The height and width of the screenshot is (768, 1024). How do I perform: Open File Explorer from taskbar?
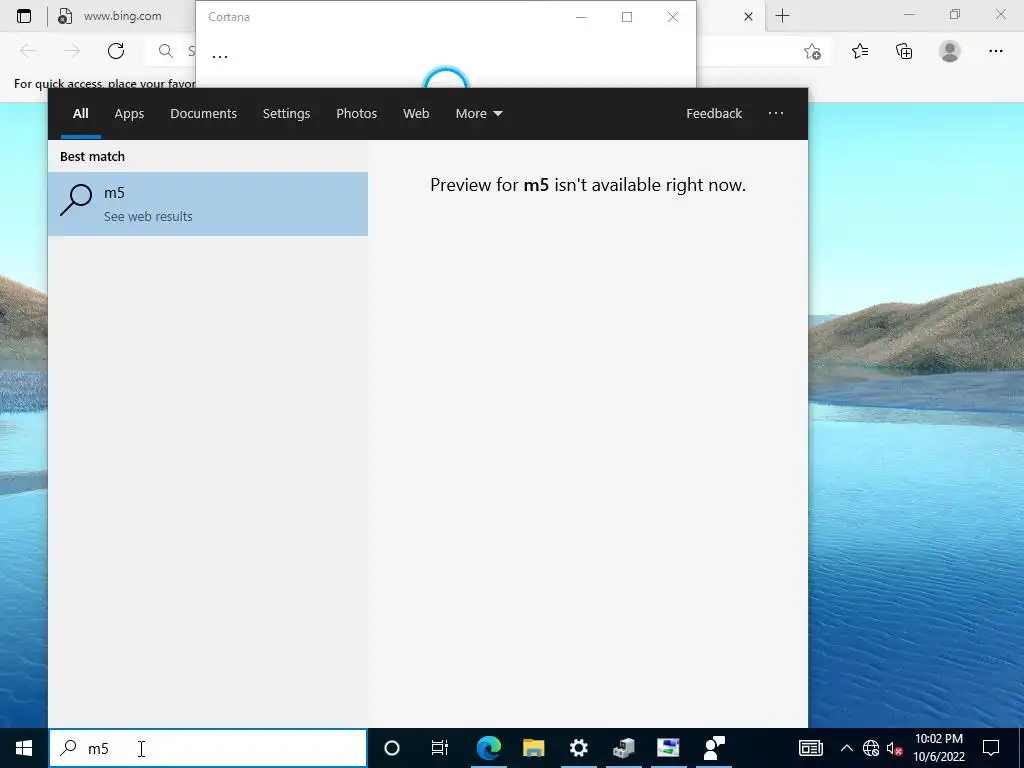click(534, 748)
